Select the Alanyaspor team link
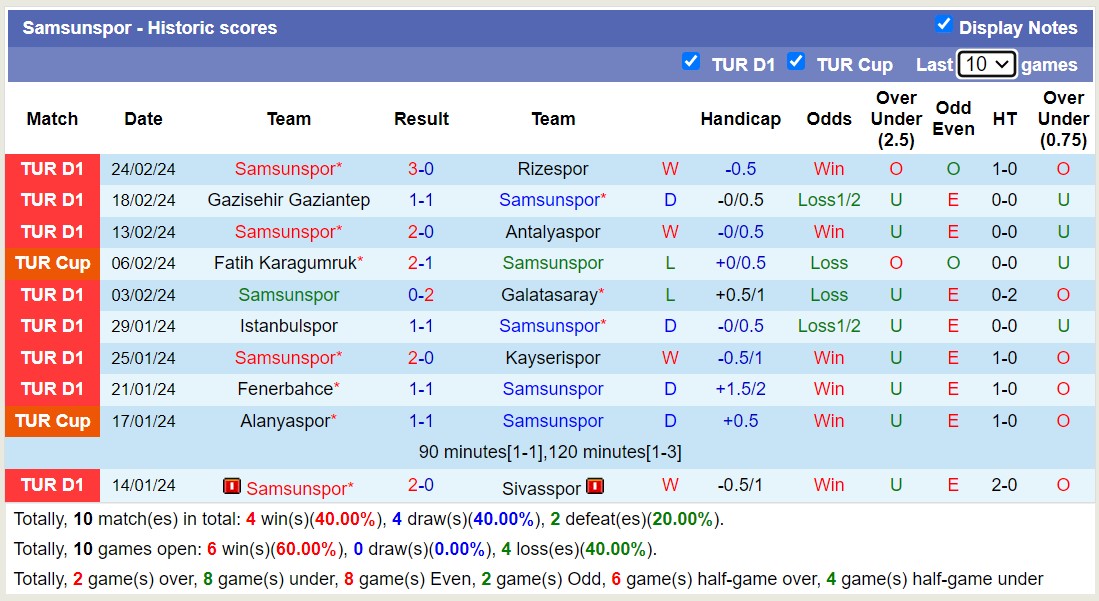Viewport: 1099px width, 601px height. pyautogui.click(x=285, y=421)
